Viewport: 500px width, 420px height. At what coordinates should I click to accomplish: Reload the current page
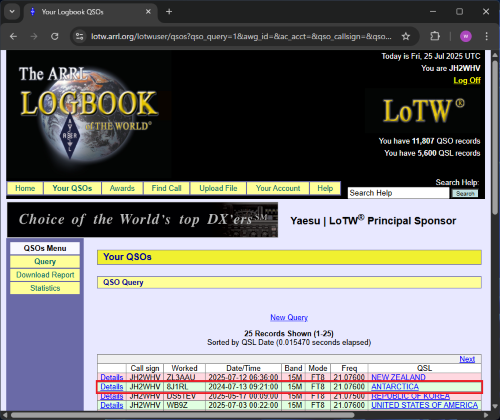(x=55, y=36)
